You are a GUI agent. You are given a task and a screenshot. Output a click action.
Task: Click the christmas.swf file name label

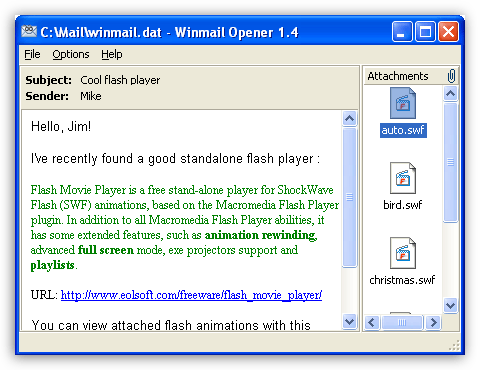[402, 280]
